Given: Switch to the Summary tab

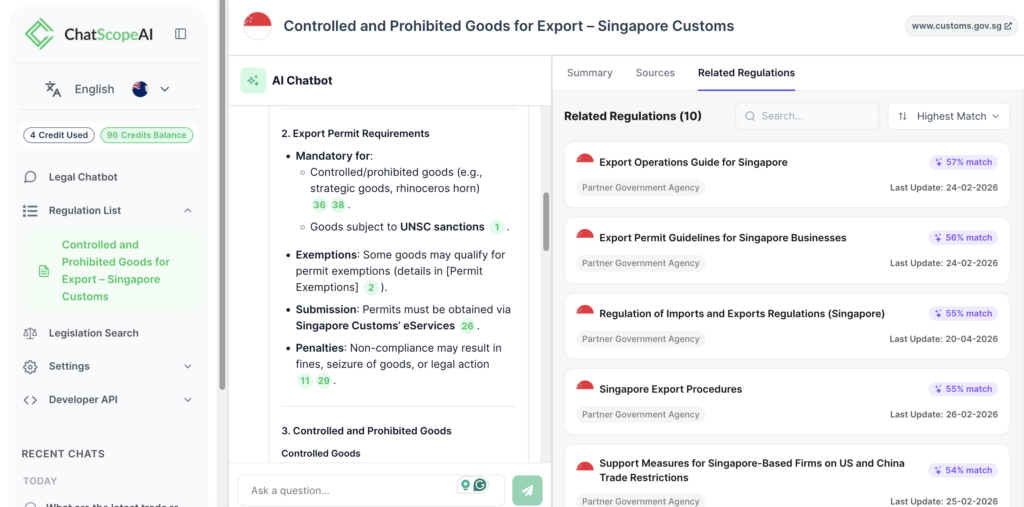Looking at the screenshot, I should coord(590,73).
